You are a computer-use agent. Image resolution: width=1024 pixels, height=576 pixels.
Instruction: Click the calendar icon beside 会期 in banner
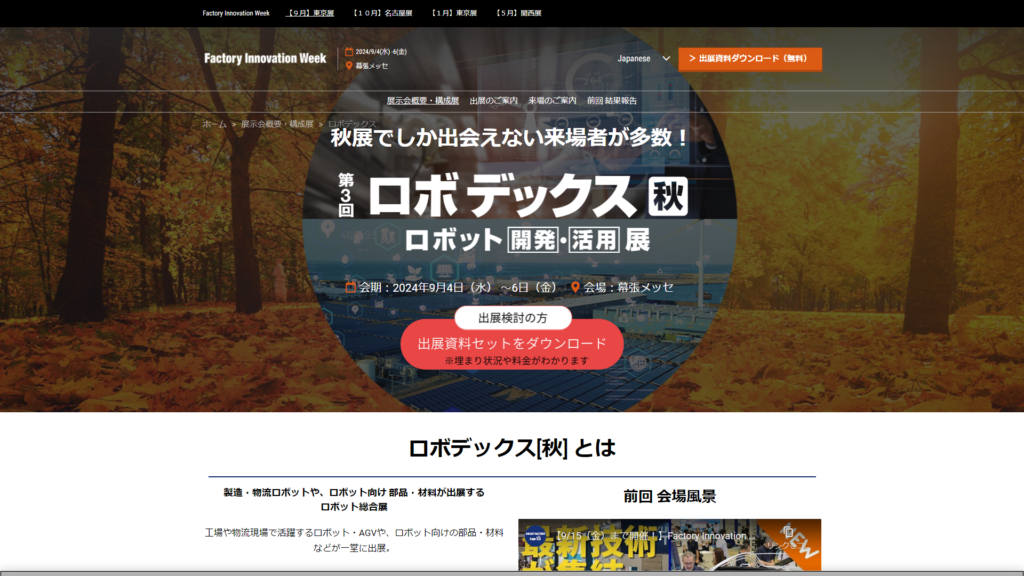point(351,287)
